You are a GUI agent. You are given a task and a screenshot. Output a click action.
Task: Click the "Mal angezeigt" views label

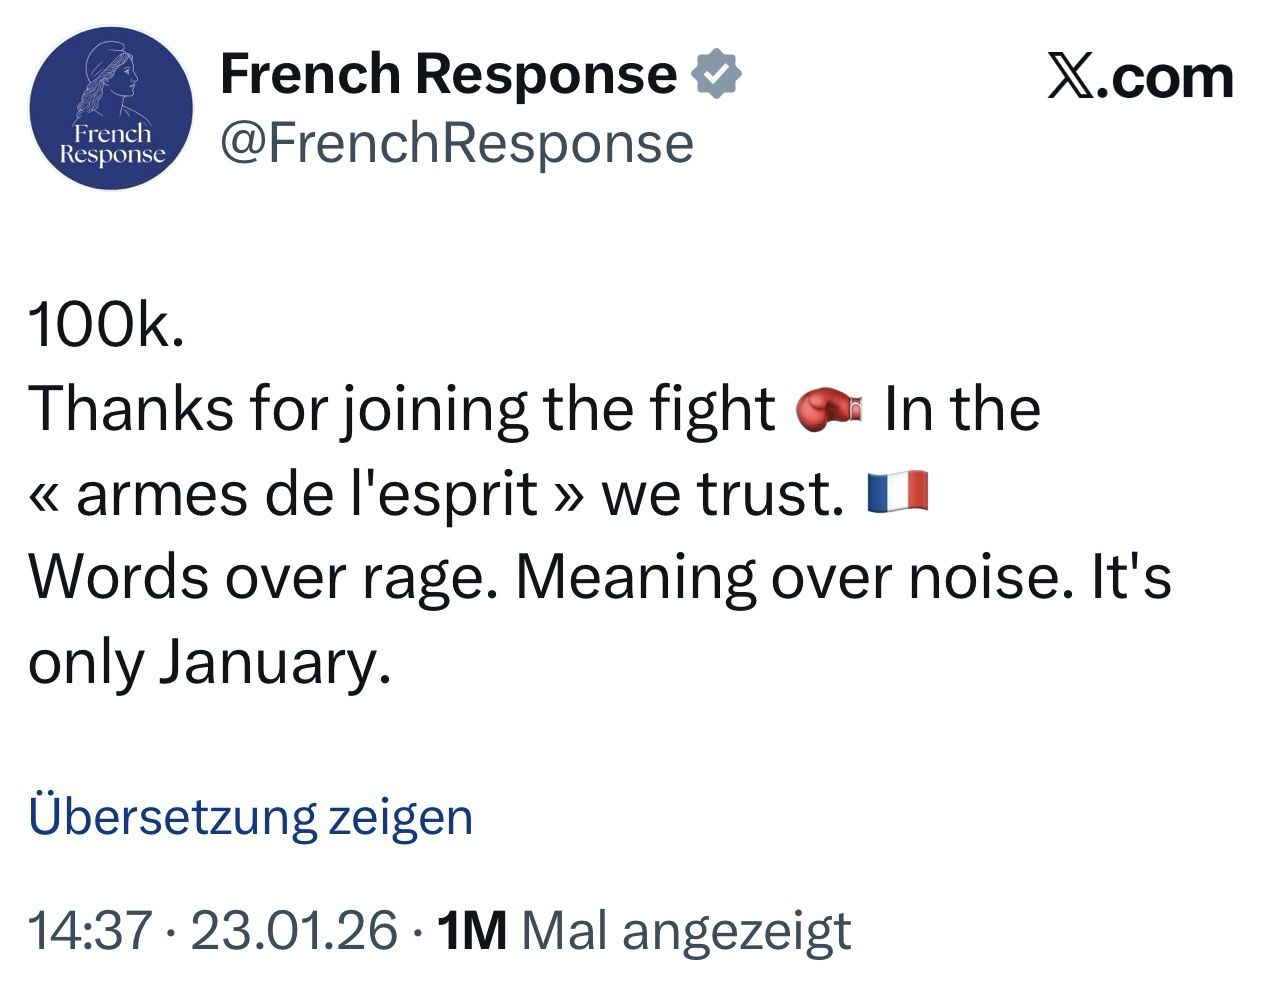tap(686, 930)
